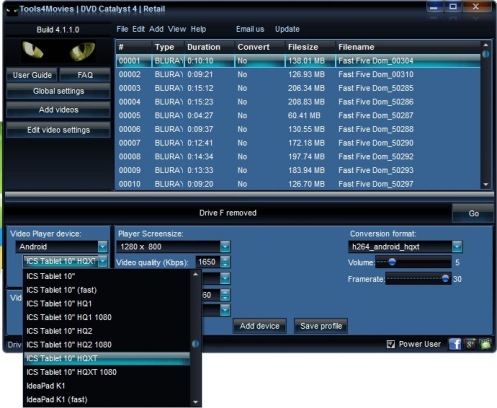Screen dimensions: 497x408
Task: Click the video list scrollbar down arrow
Action: pyautogui.click(x=486, y=184)
